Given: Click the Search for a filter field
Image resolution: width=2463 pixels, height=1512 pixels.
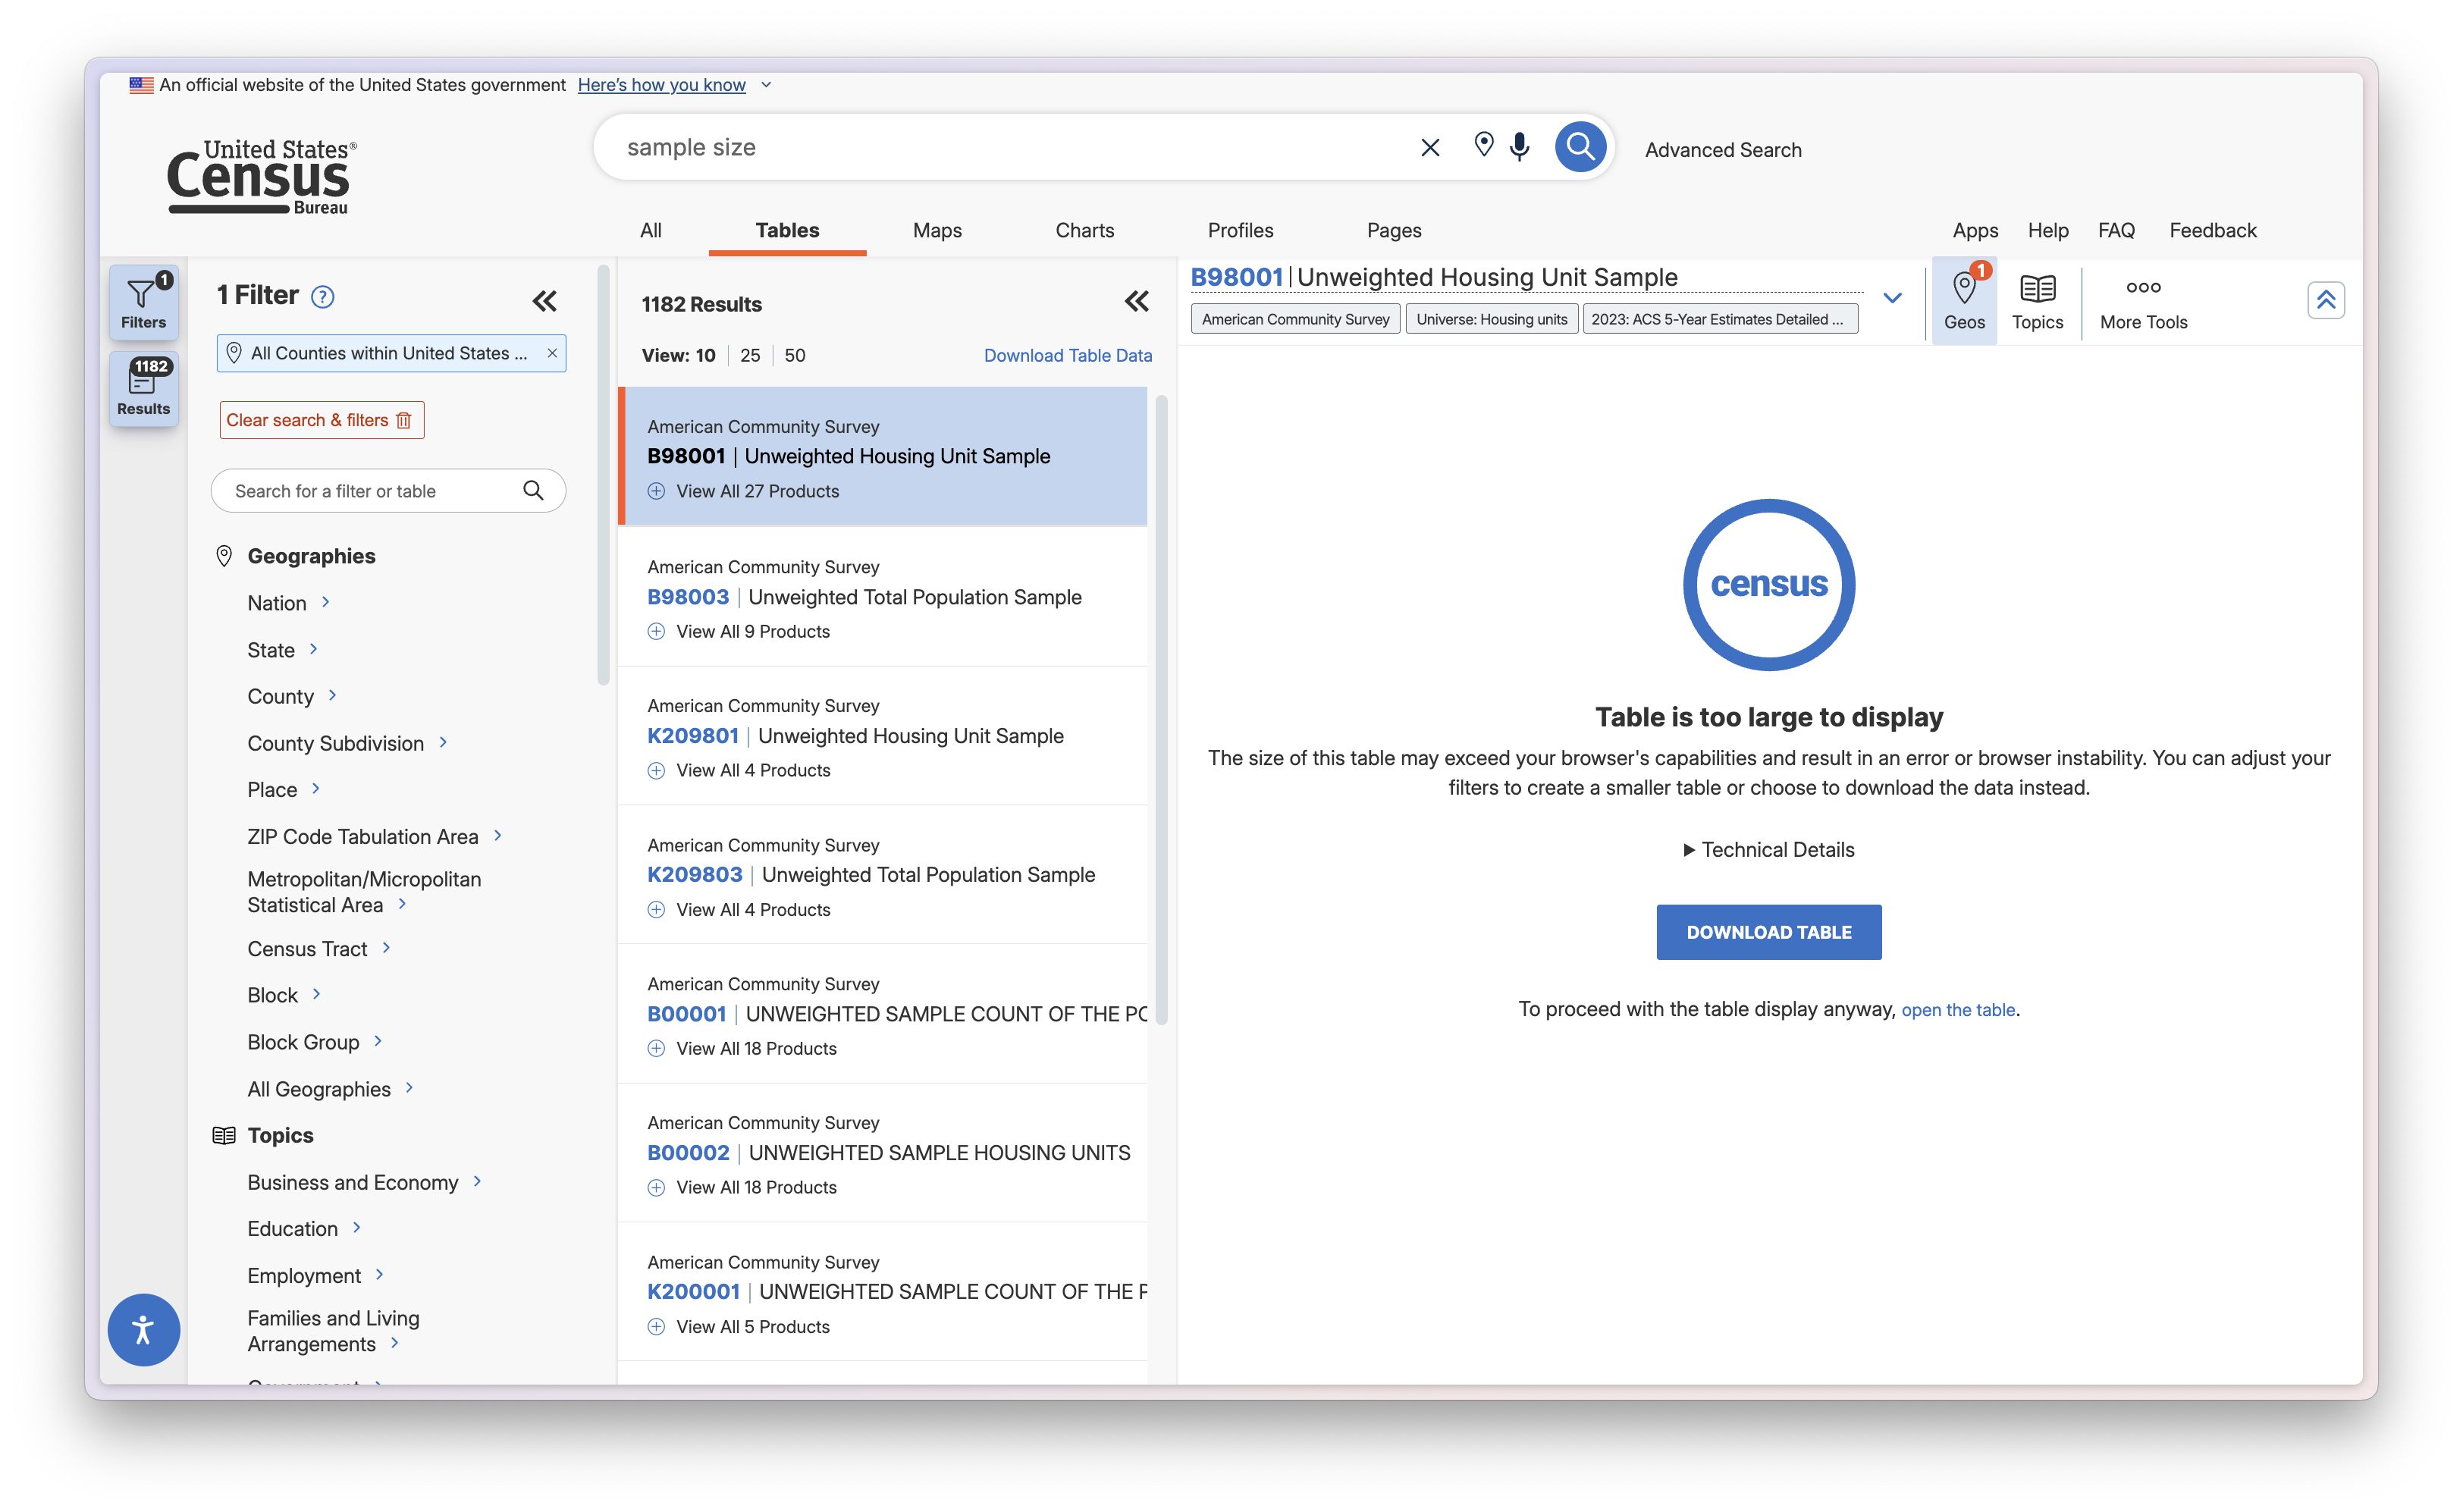Looking at the screenshot, I should click(370, 491).
